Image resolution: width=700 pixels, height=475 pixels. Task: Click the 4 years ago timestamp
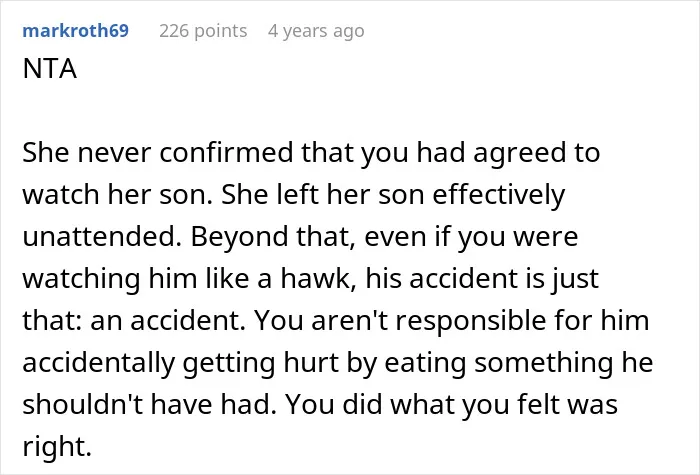point(316,31)
